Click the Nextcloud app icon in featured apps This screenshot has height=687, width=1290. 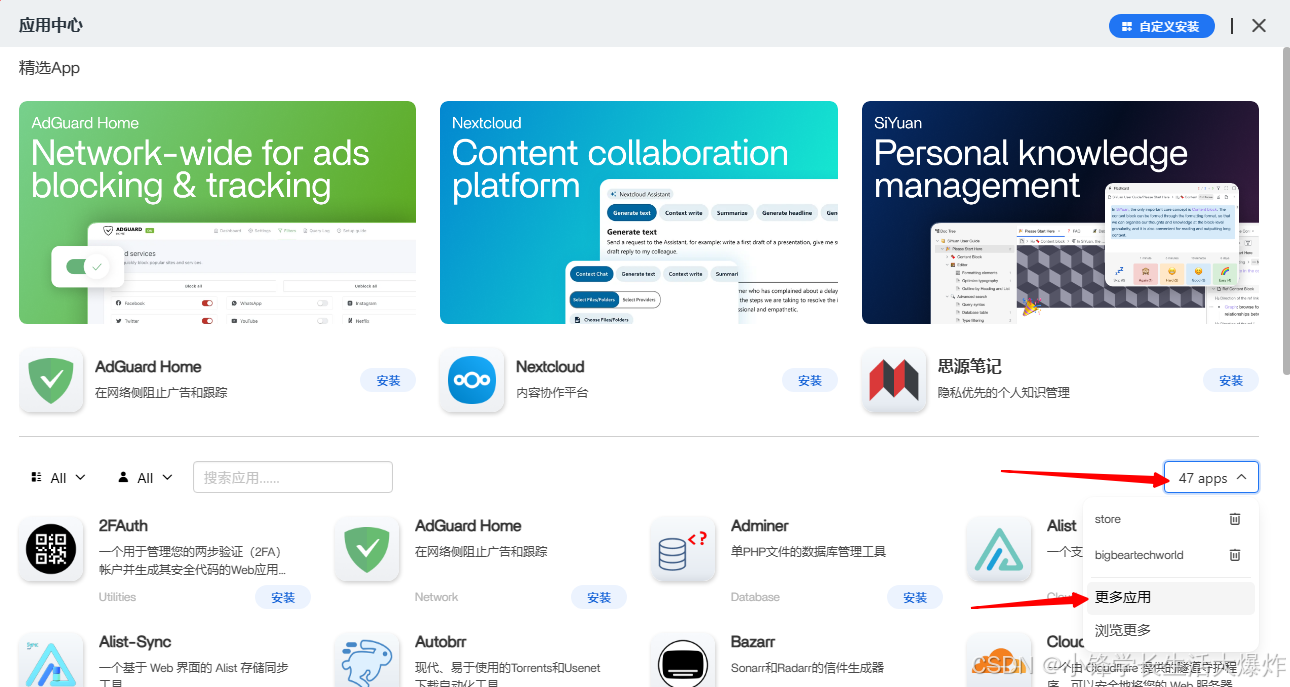pyautogui.click(x=472, y=380)
